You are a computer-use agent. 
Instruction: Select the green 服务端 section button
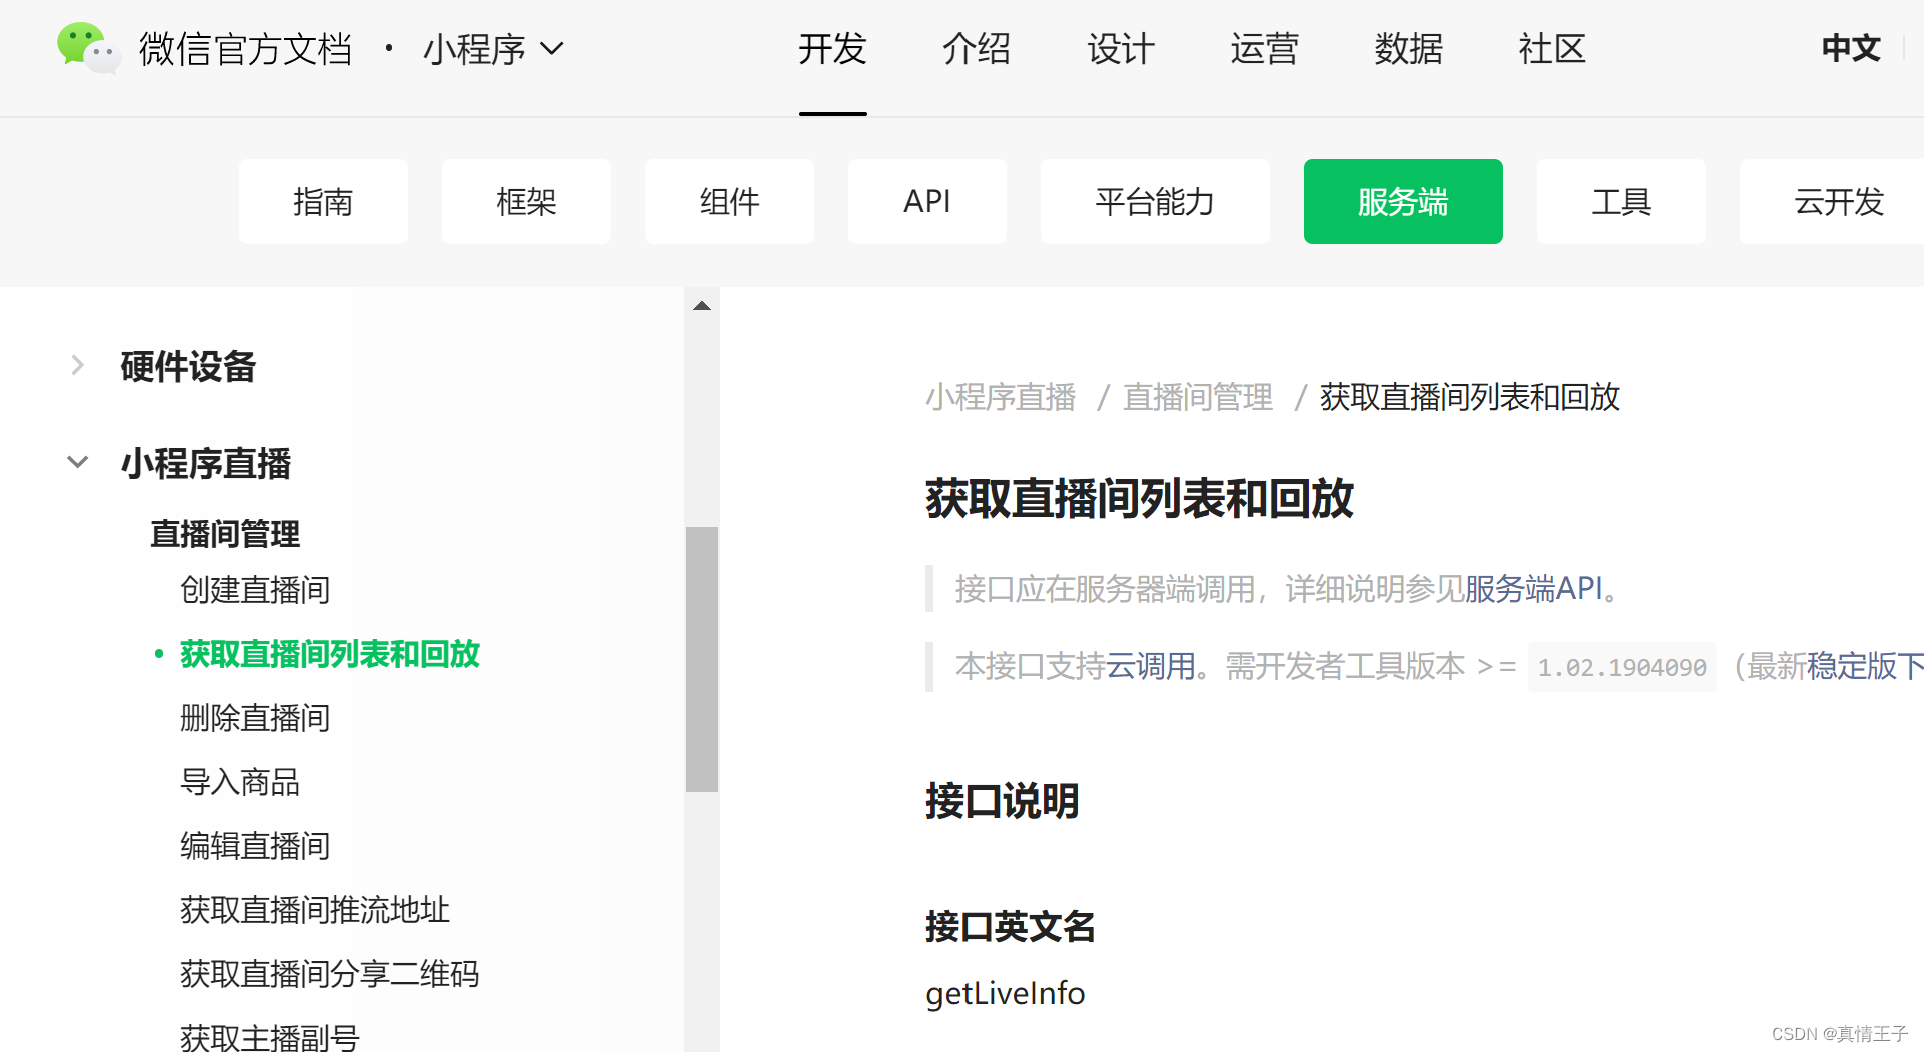pos(1403,201)
